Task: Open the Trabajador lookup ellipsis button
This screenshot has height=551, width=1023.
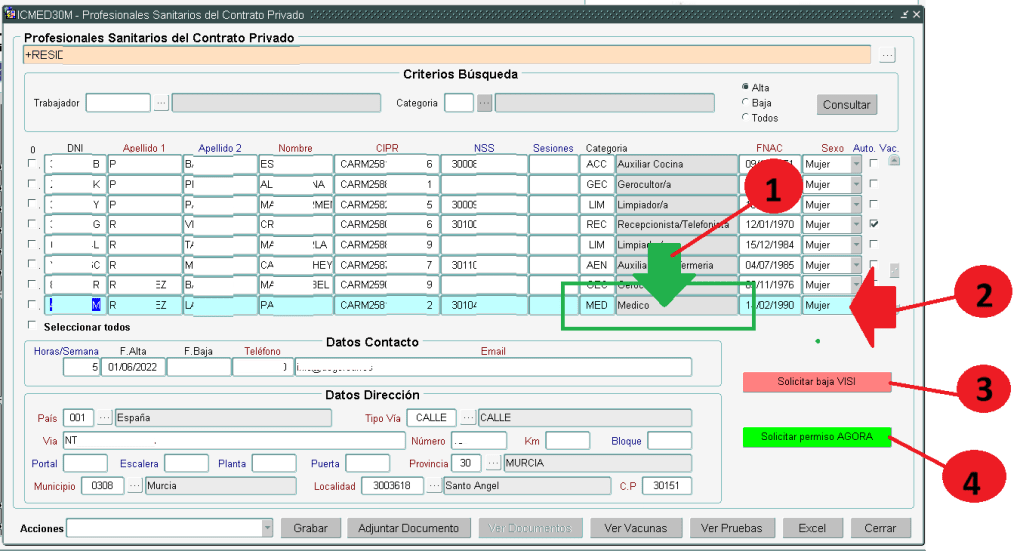Action: 161,103
